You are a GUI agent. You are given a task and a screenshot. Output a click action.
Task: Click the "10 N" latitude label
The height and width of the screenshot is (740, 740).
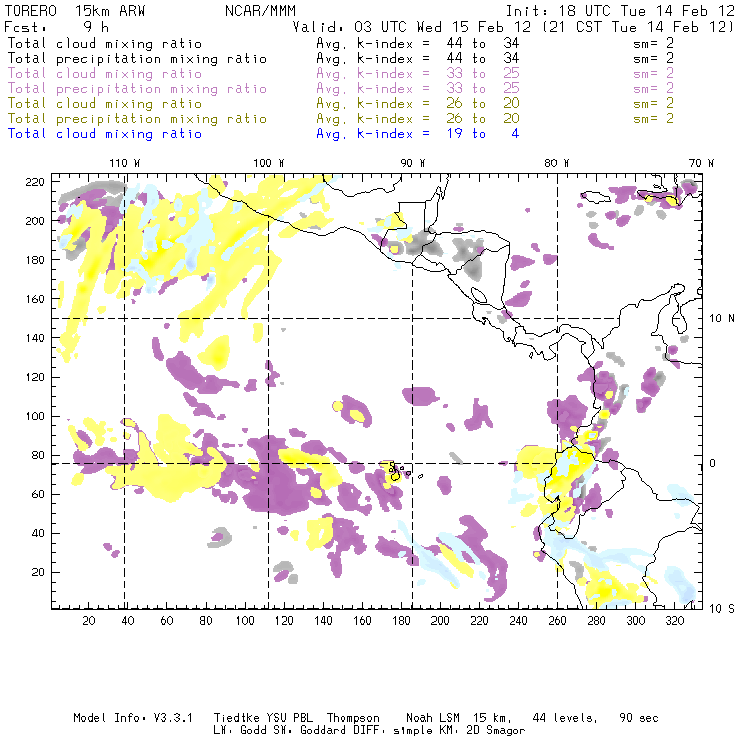[722, 319]
